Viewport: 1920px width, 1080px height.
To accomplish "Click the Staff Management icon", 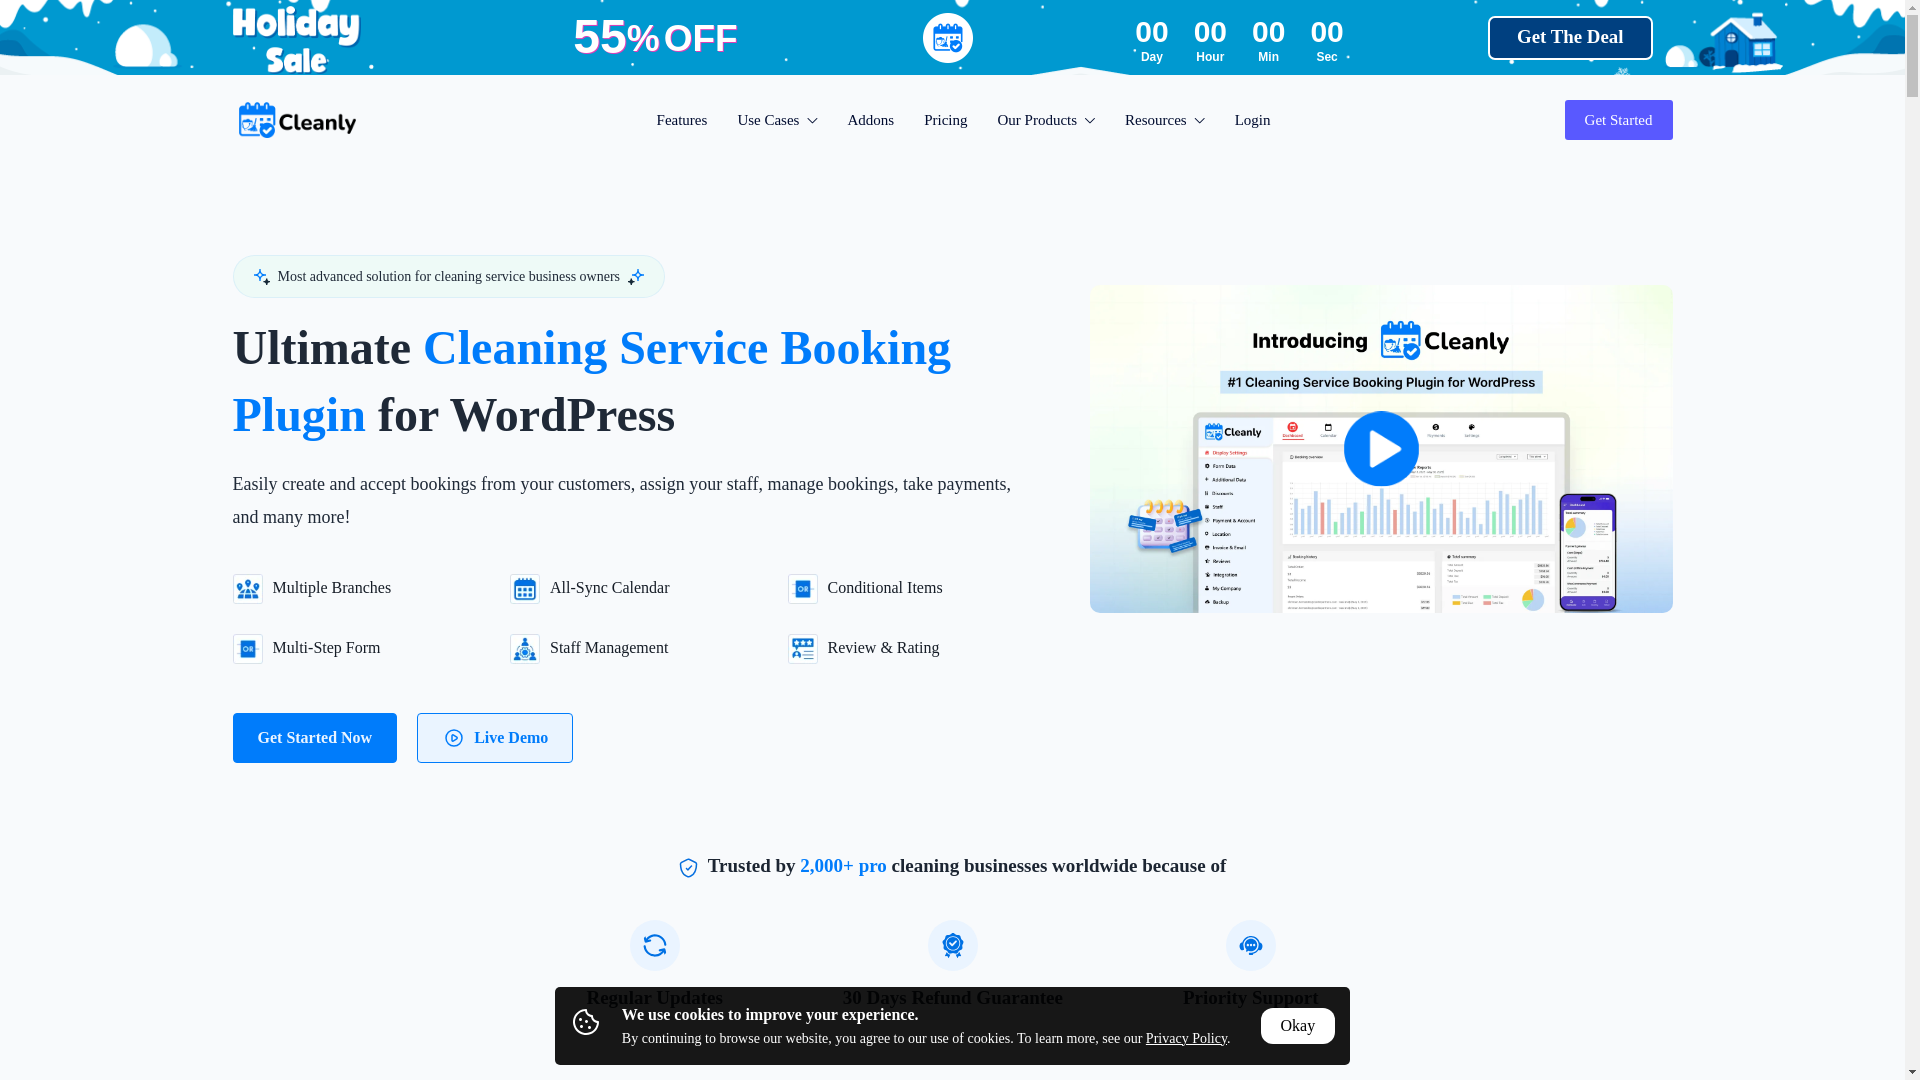I will (525, 649).
